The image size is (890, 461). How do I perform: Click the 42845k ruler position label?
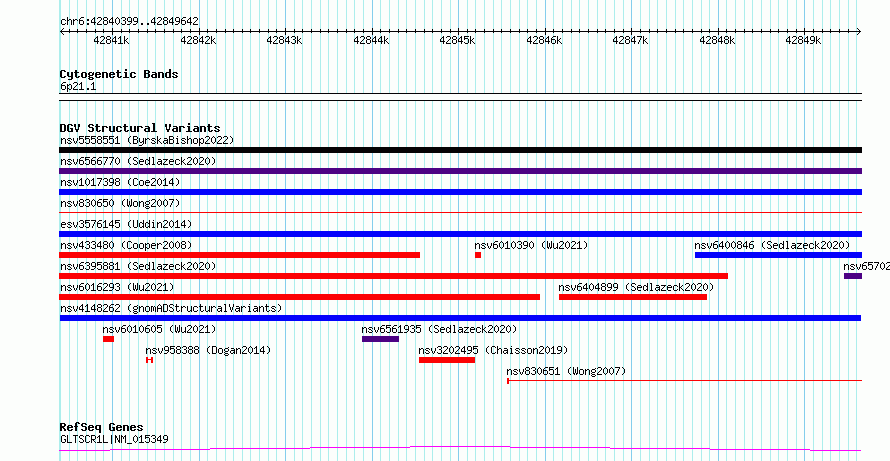[458, 40]
